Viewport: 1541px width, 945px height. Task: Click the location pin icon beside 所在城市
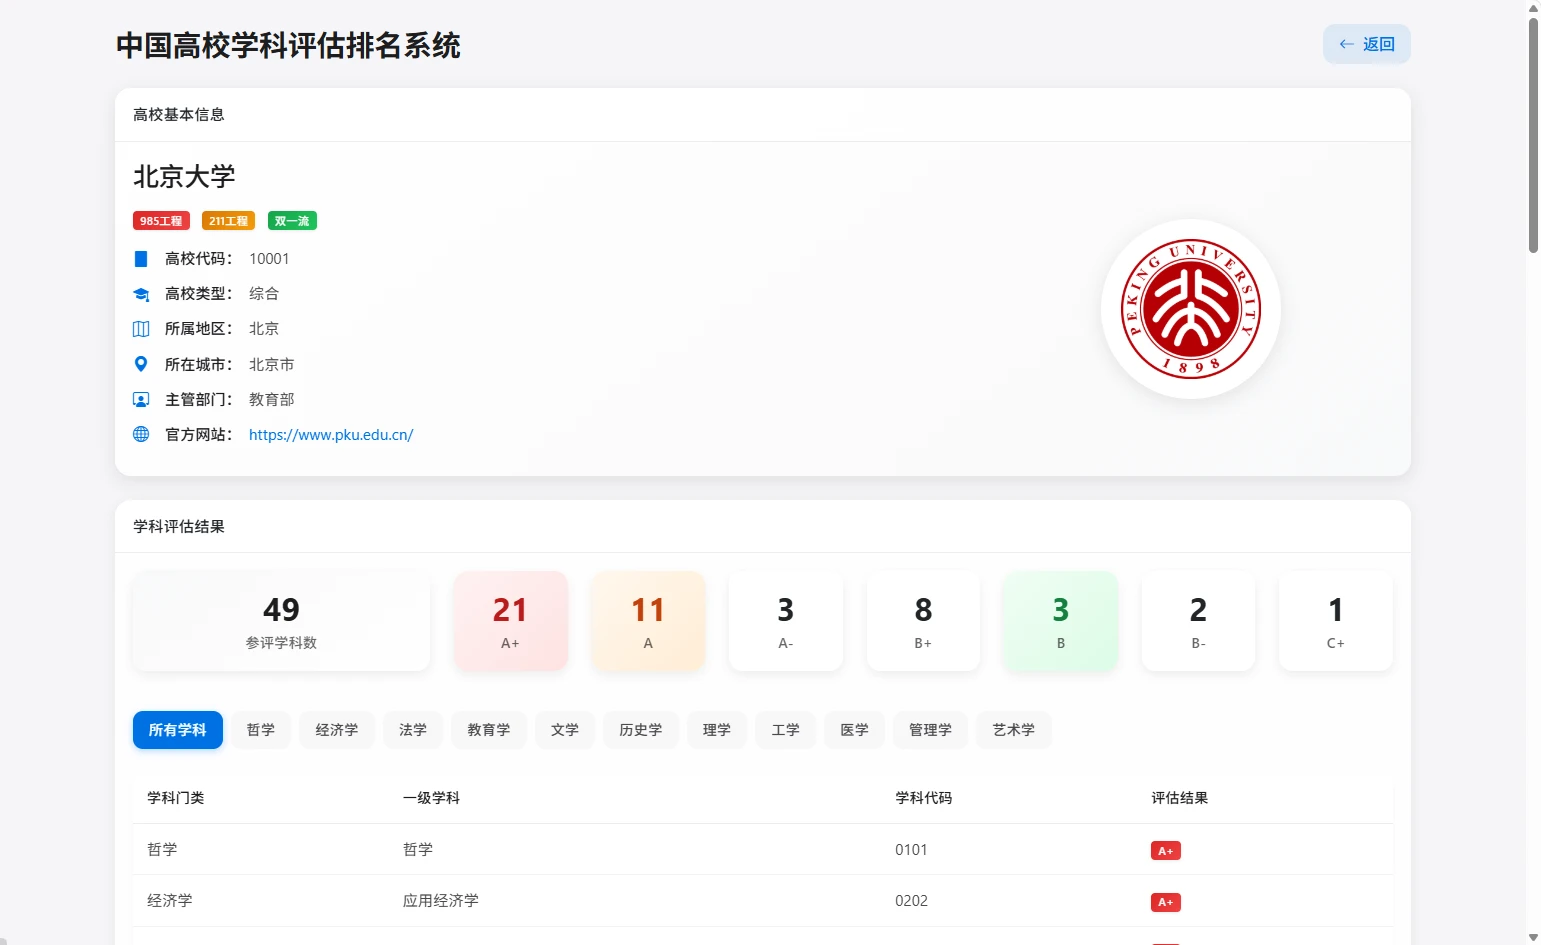[141, 364]
